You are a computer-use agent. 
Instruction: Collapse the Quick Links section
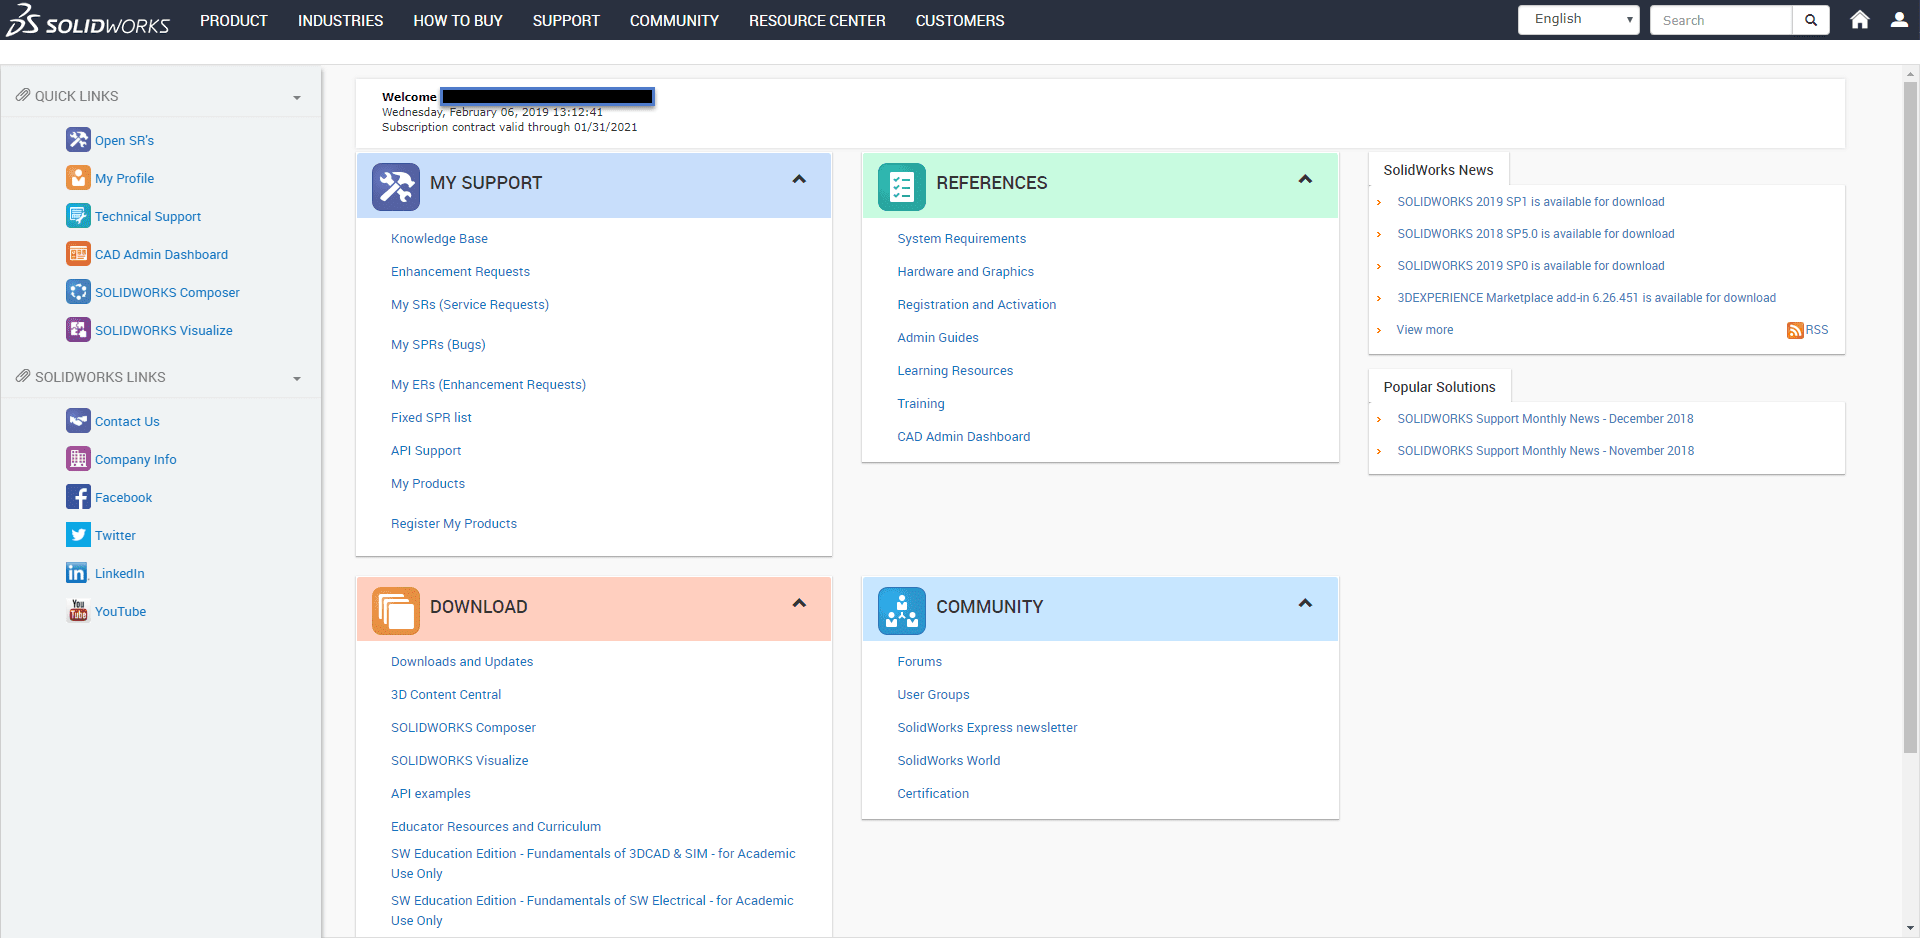pyautogui.click(x=297, y=98)
